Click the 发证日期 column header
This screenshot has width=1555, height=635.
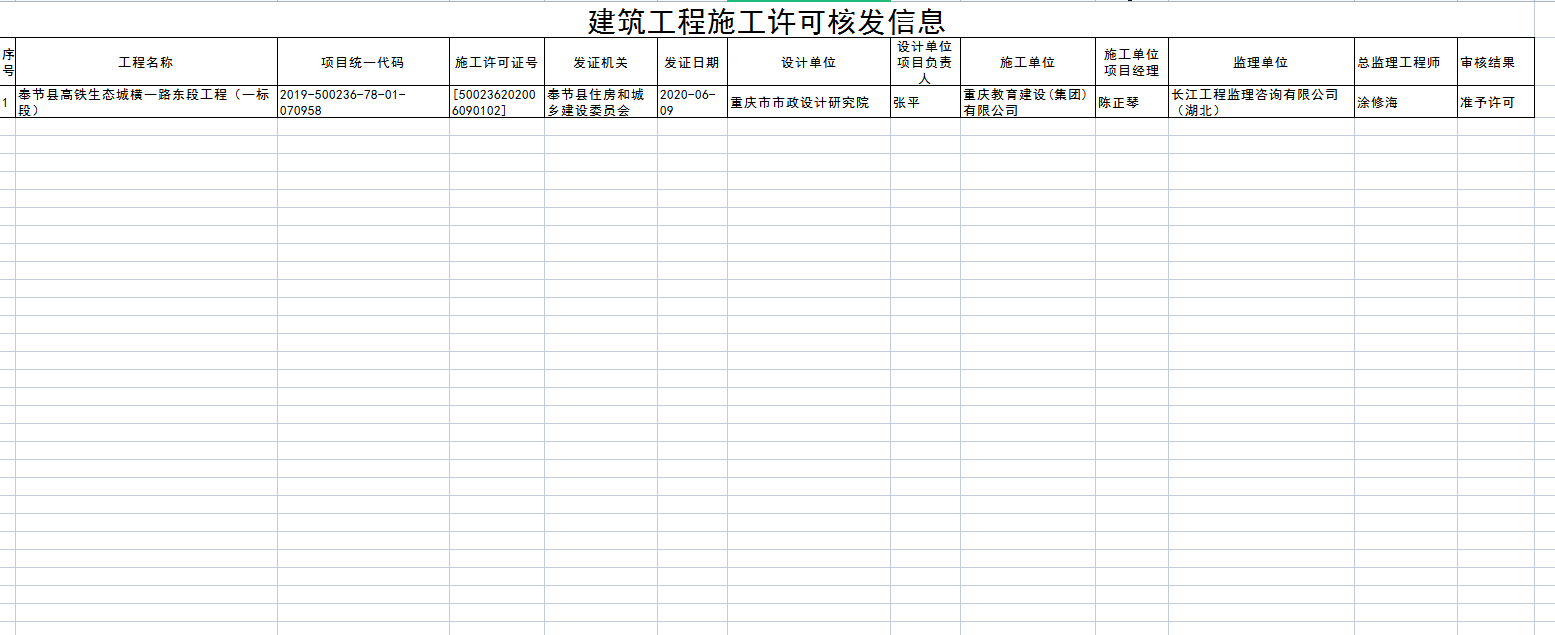tap(692, 62)
